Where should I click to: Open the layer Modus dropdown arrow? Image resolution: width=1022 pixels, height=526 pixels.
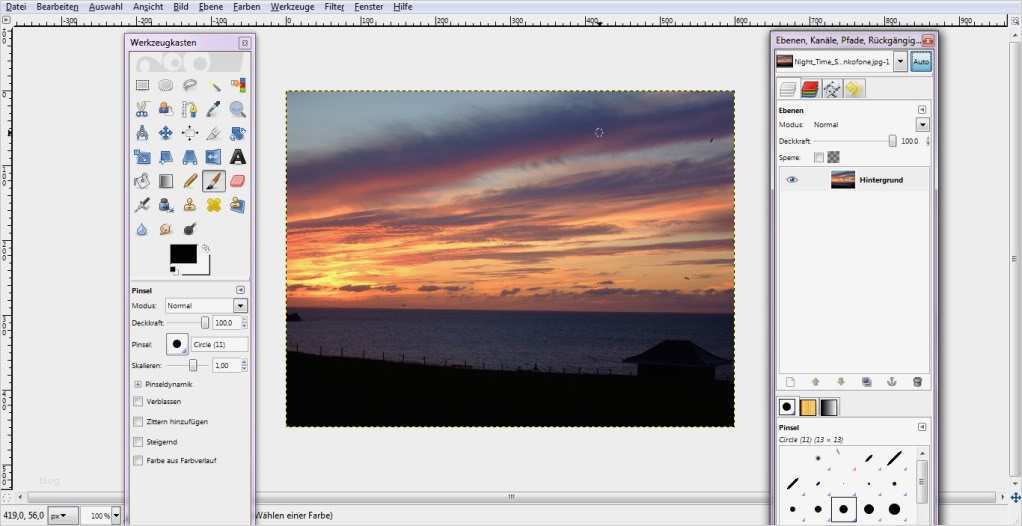(x=922, y=124)
